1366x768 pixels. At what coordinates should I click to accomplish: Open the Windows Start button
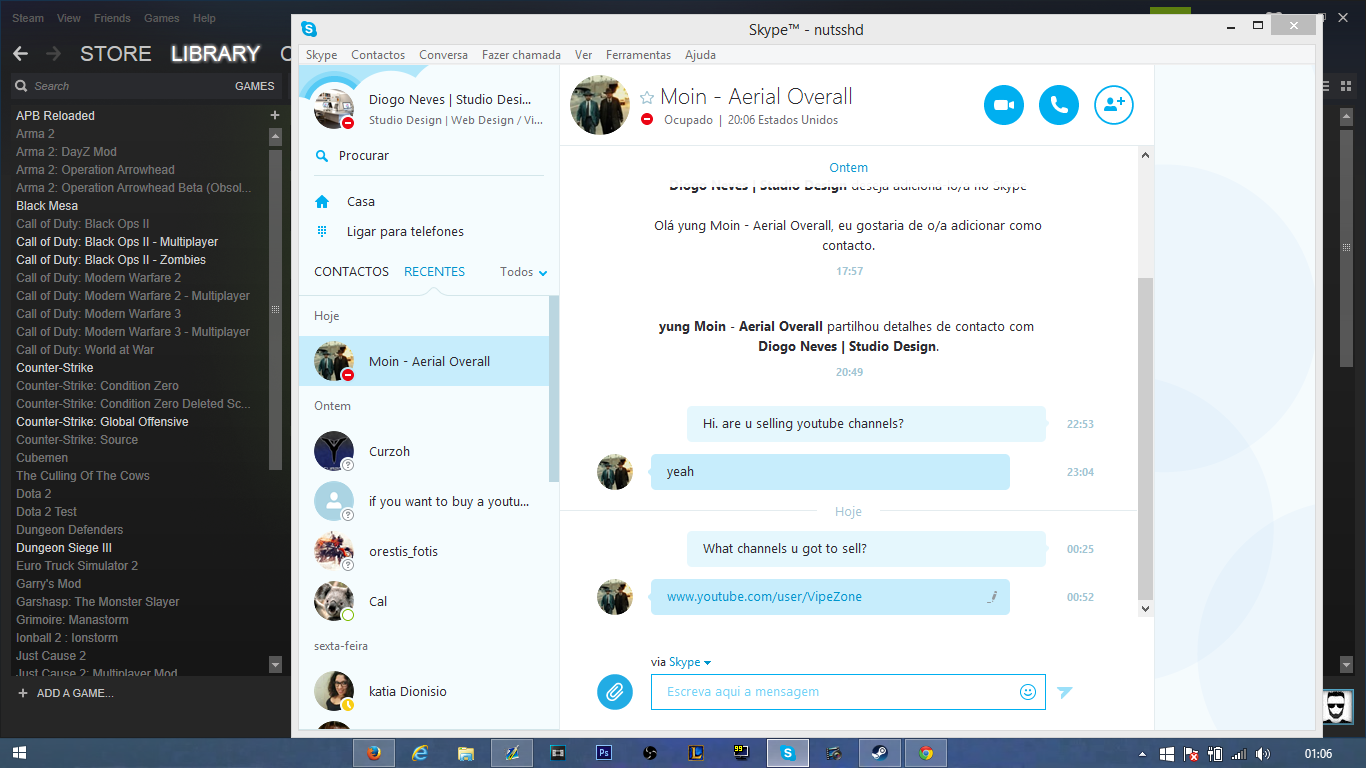pyautogui.click(x=19, y=753)
